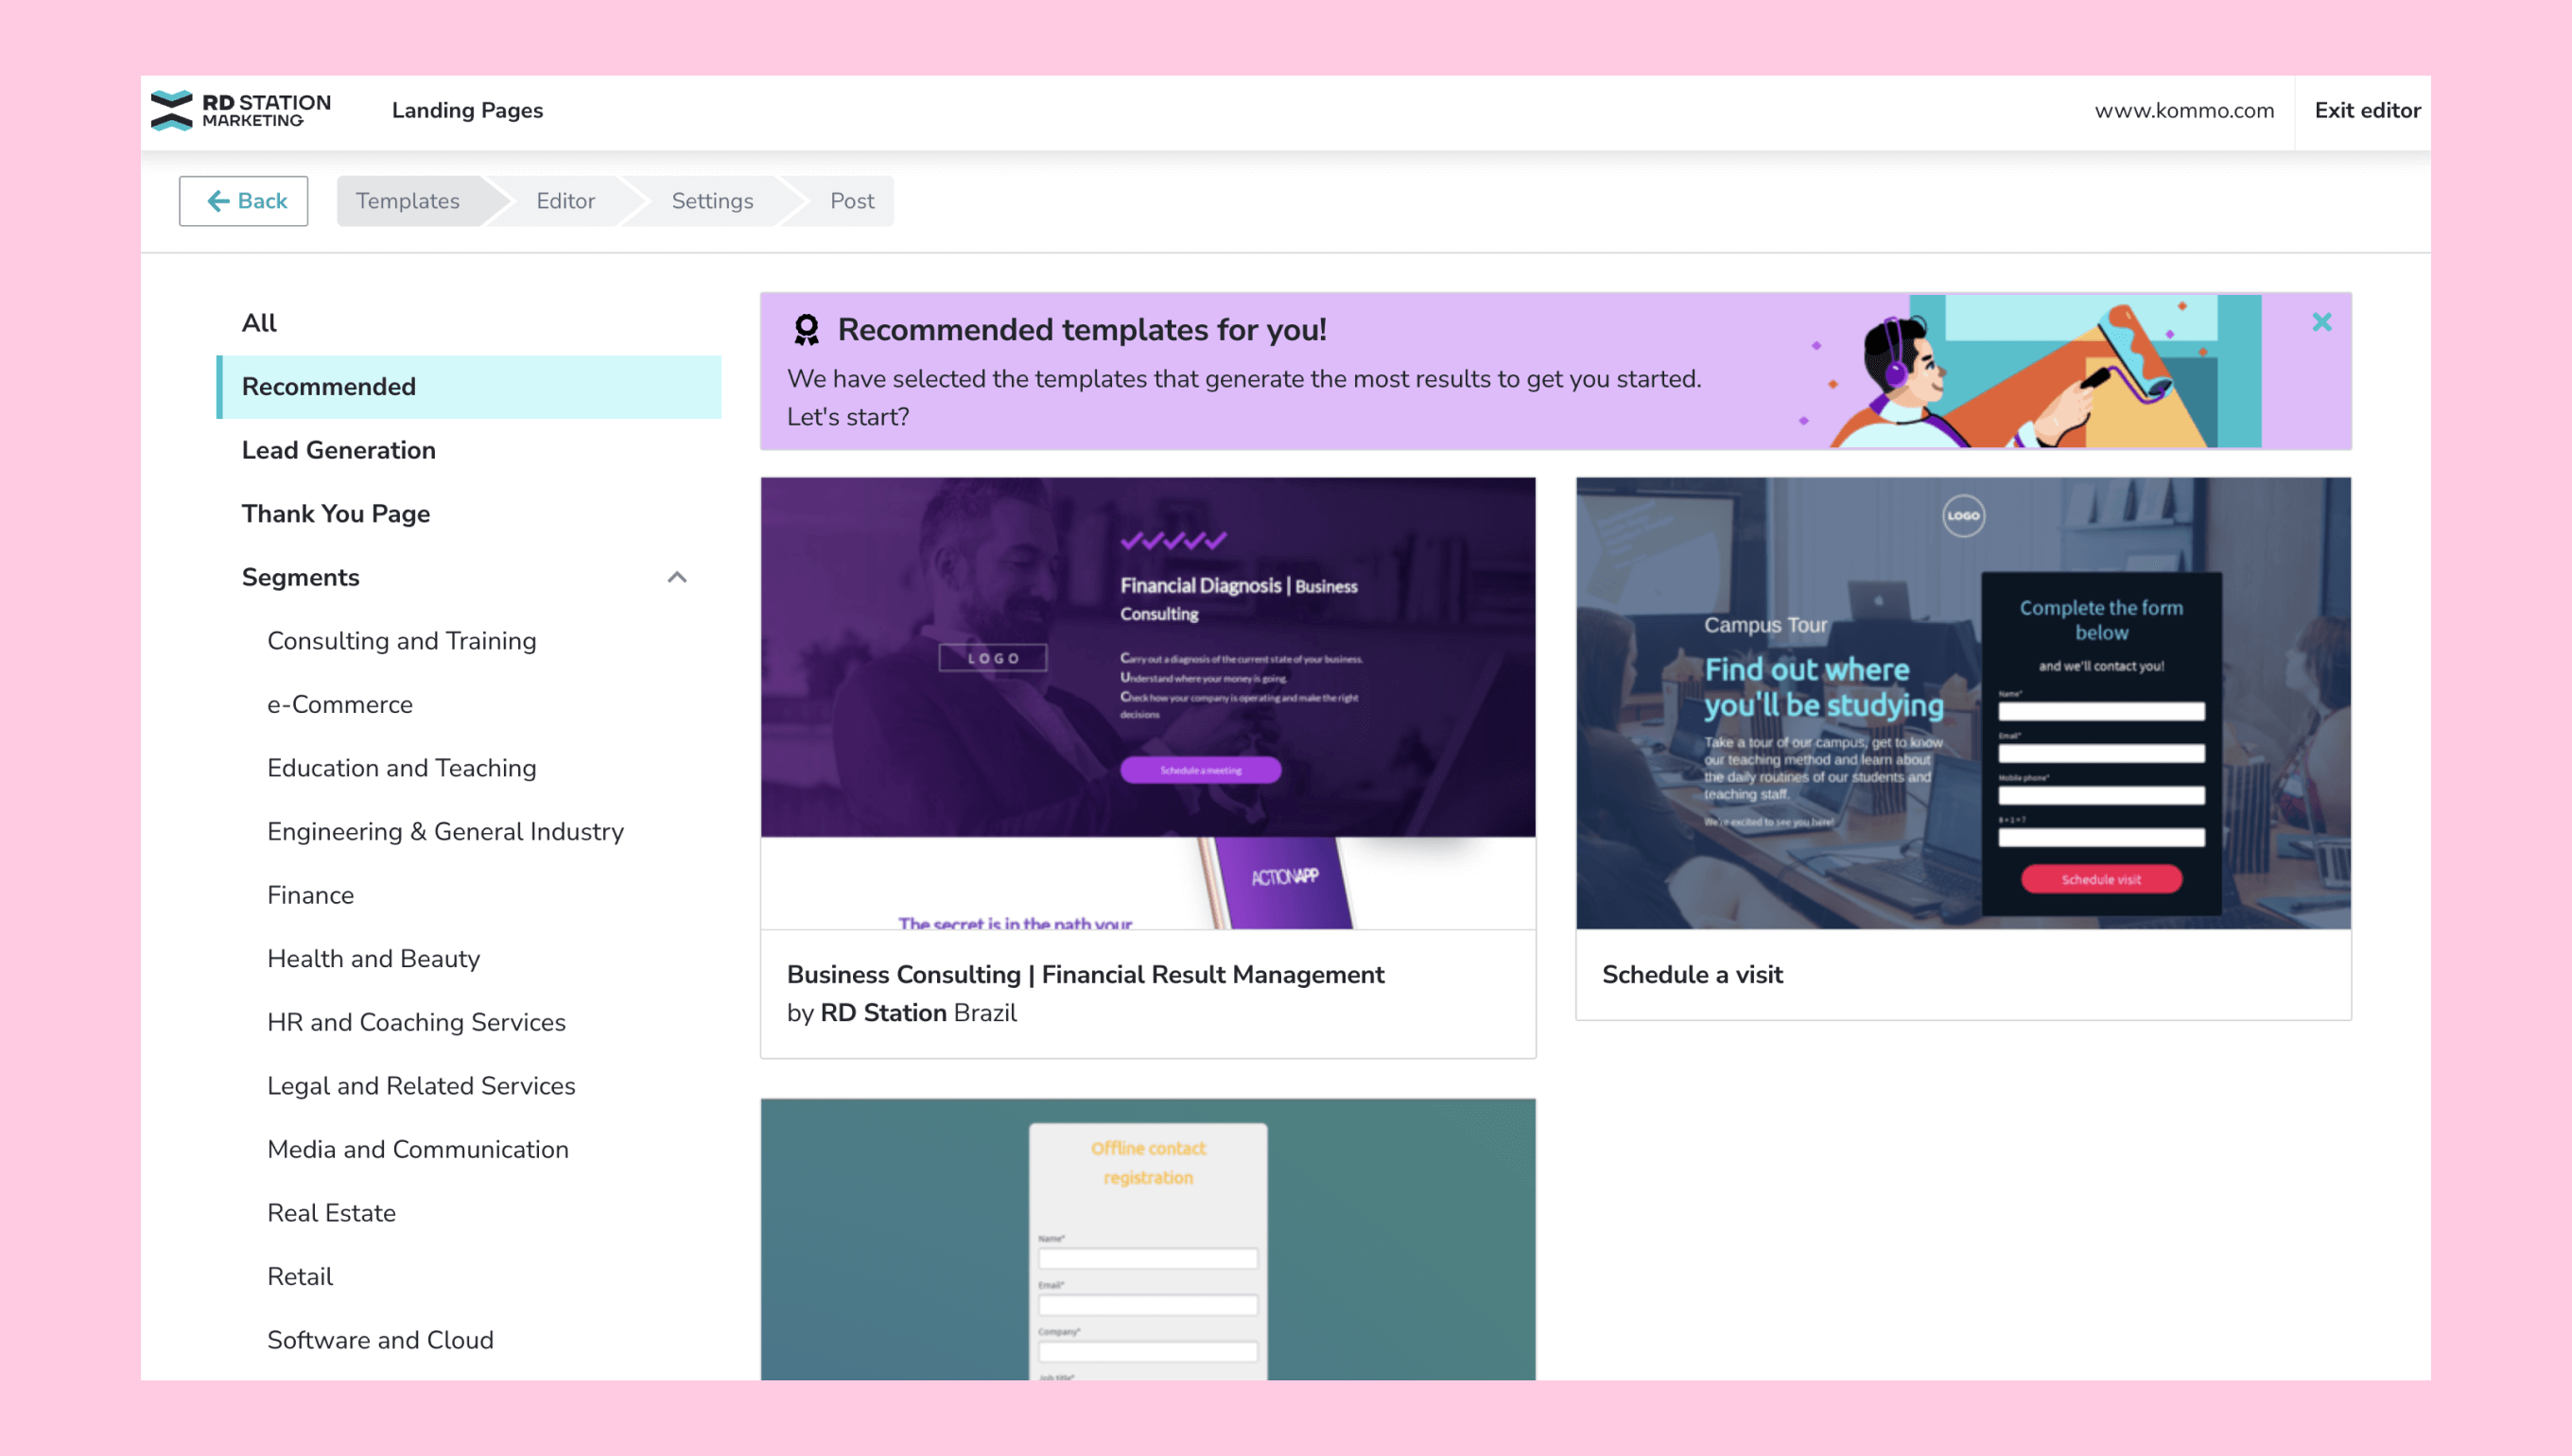The width and height of the screenshot is (2572, 1456).
Task: Select the All templates category
Action: [x=259, y=323]
